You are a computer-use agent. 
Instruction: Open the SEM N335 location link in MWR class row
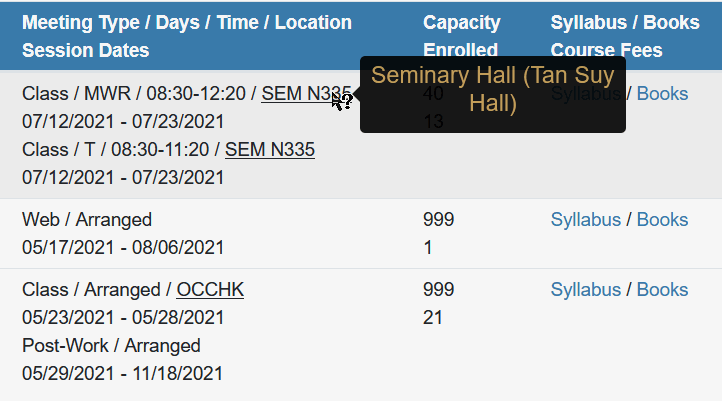306,94
